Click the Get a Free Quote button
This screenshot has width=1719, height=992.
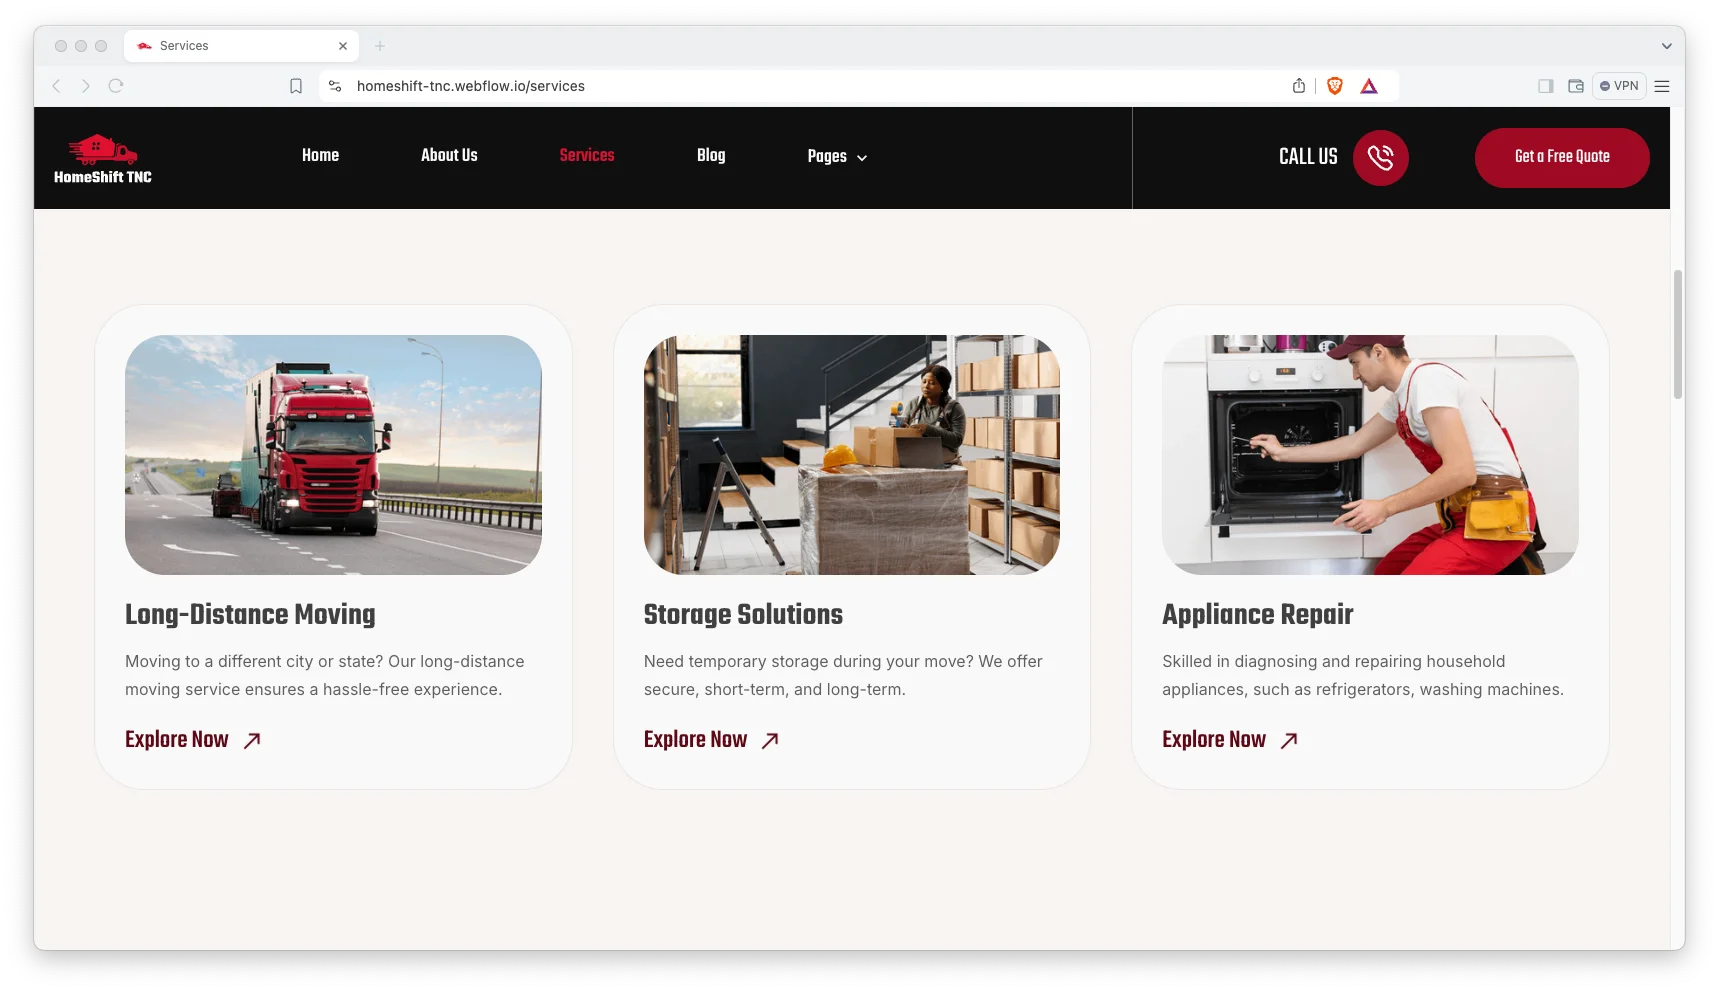click(x=1561, y=157)
